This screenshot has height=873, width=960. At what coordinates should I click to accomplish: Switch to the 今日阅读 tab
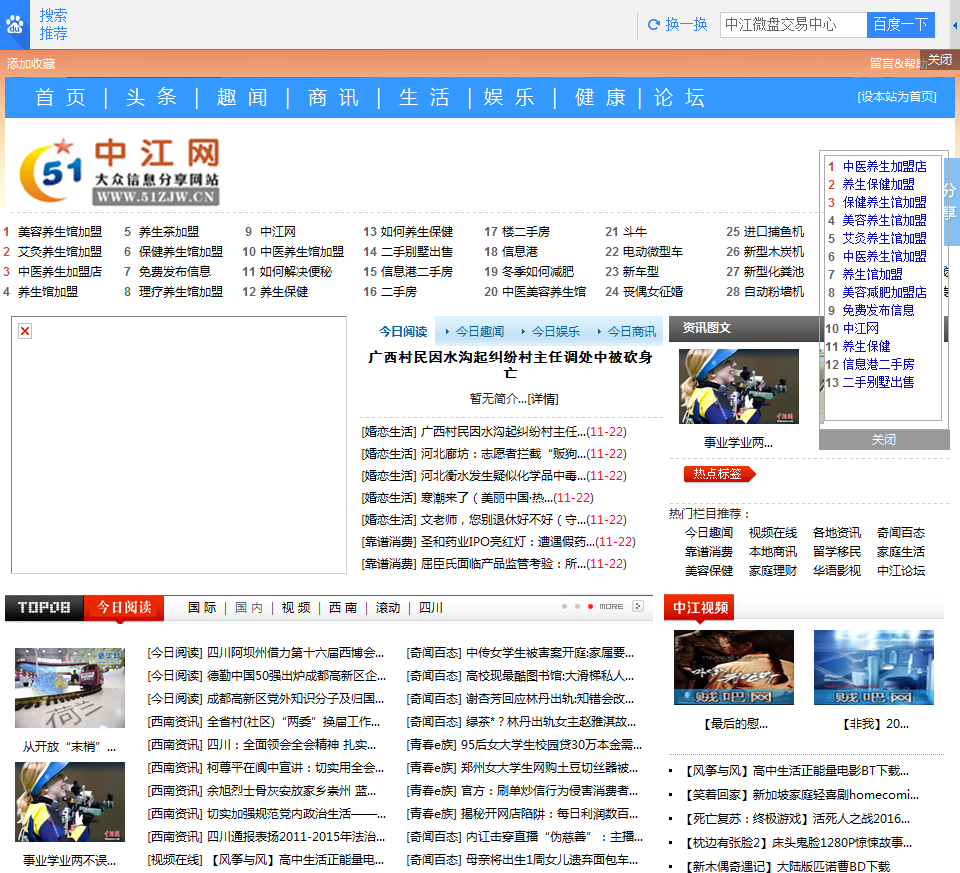click(x=403, y=331)
